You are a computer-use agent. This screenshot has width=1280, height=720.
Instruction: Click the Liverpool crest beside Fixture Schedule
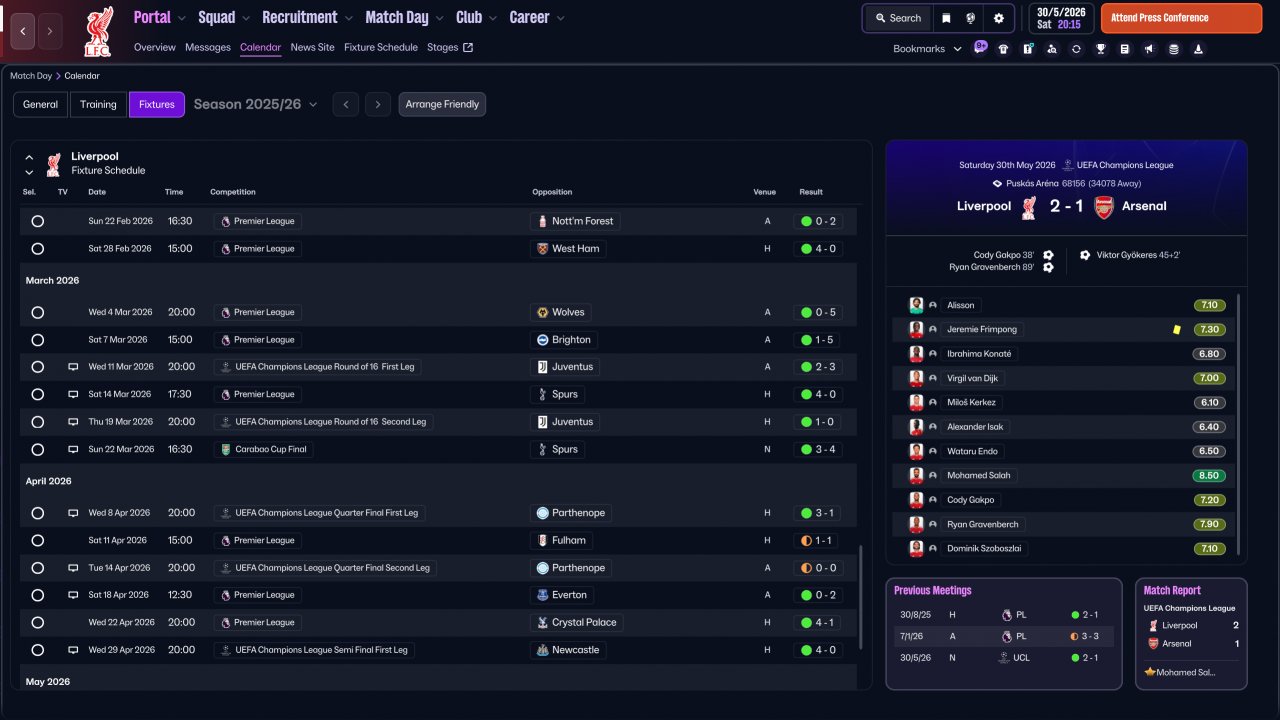[x=54, y=164]
